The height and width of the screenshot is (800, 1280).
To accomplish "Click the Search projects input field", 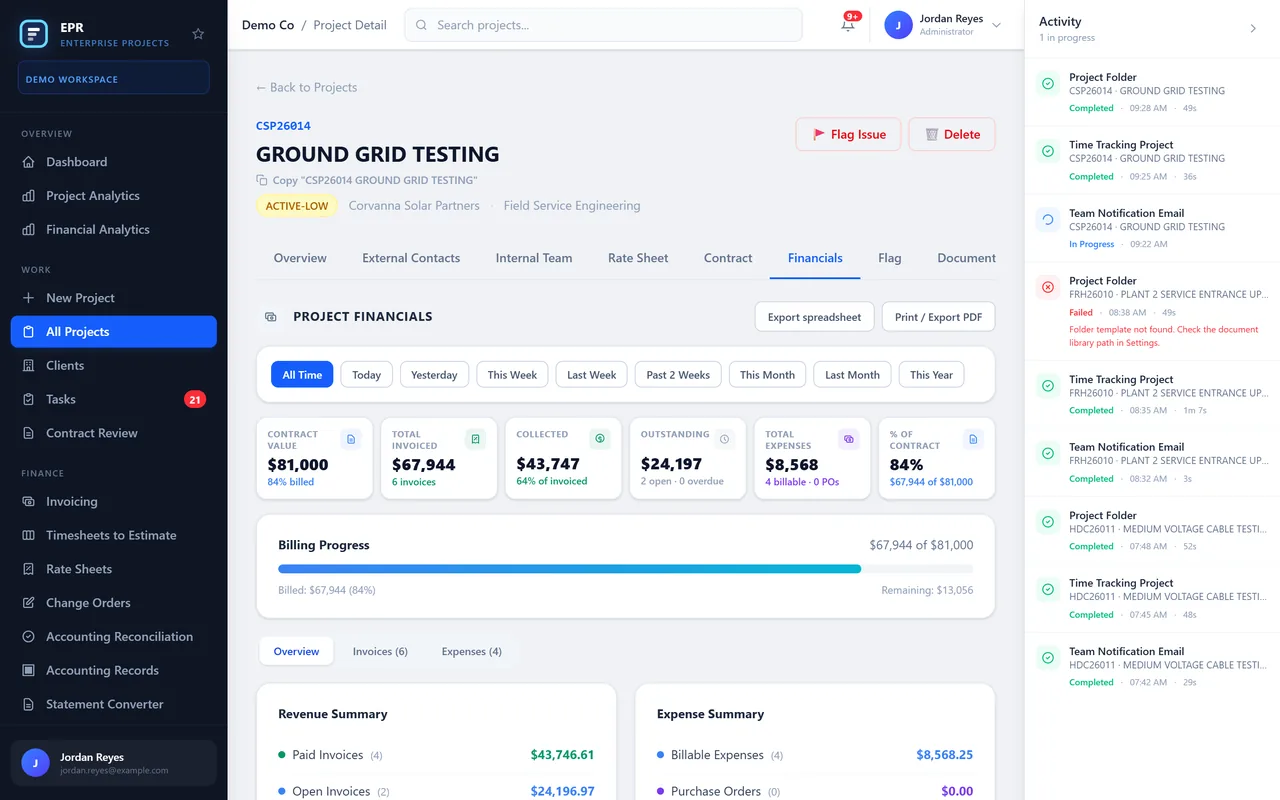I will pos(603,25).
